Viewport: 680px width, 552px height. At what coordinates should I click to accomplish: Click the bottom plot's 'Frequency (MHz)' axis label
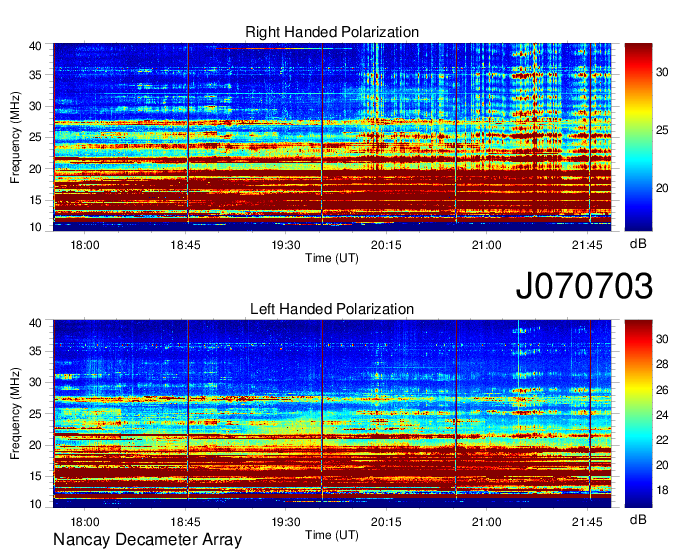[15, 414]
